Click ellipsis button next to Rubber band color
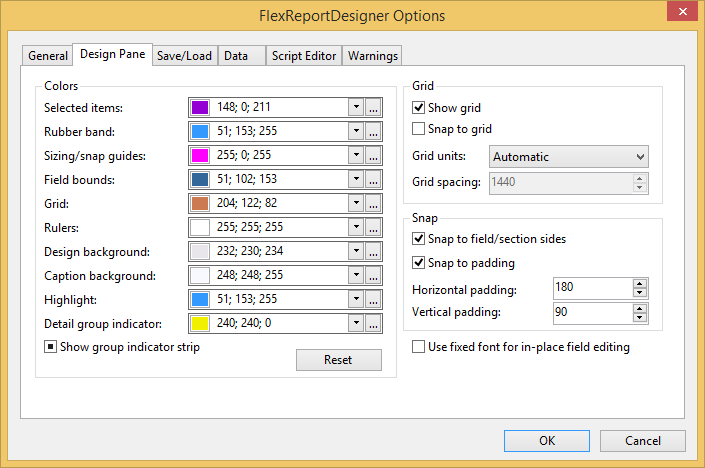The width and height of the screenshot is (705, 468). pyautogui.click(x=373, y=132)
